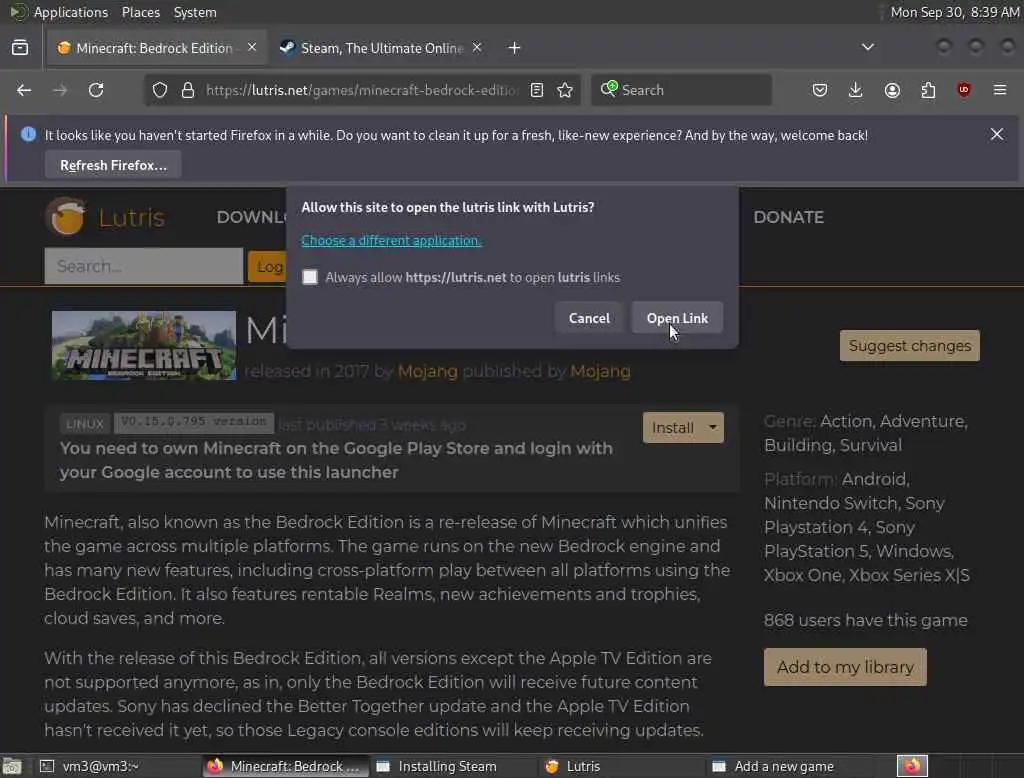Screen dimensions: 1024x778
Task: Open the Firefox account icon
Action: pyautogui.click(x=892, y=90)
